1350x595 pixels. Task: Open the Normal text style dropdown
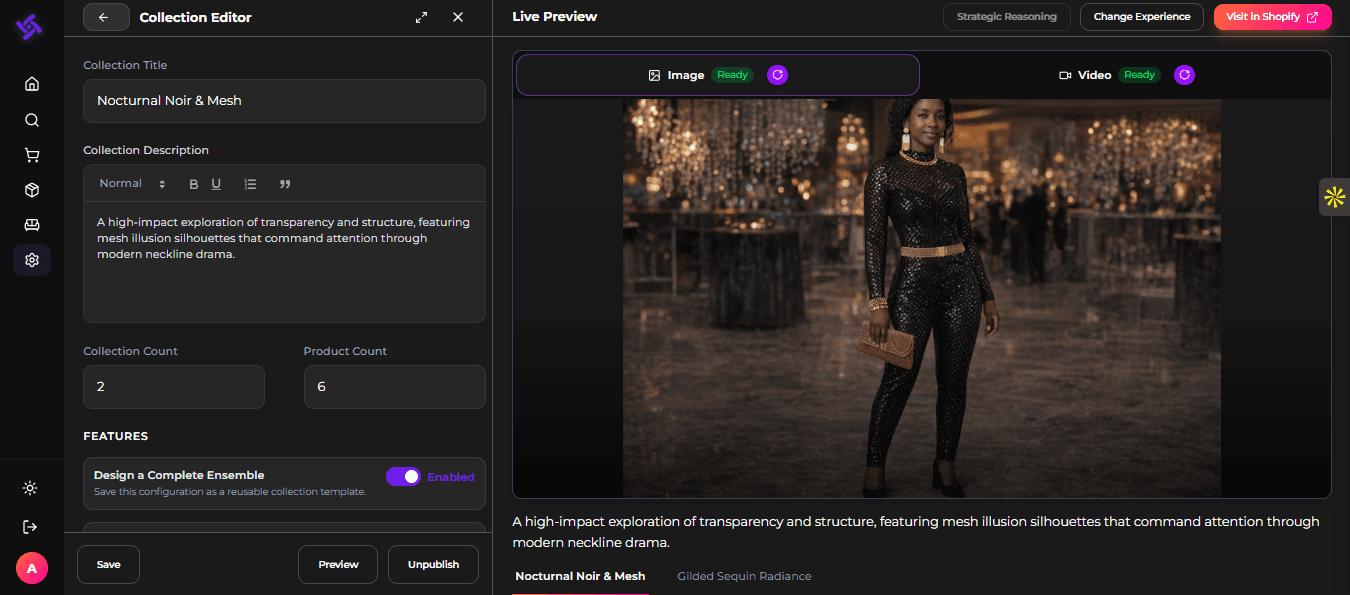[133, 184]
